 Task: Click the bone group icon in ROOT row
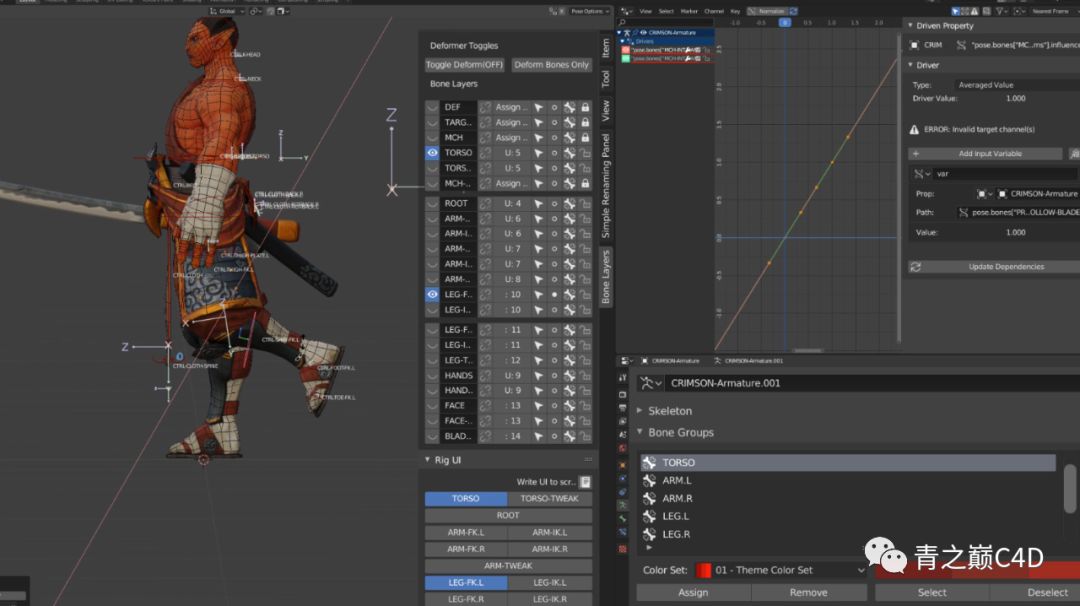[x=570, y=204]
